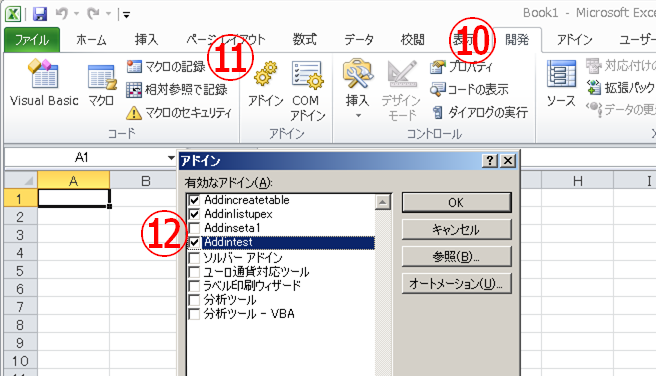Open the Name Box dropdown arrow
Image resolution: width=656 pixels, height=376 pixels.
click(x=171, y=158)
